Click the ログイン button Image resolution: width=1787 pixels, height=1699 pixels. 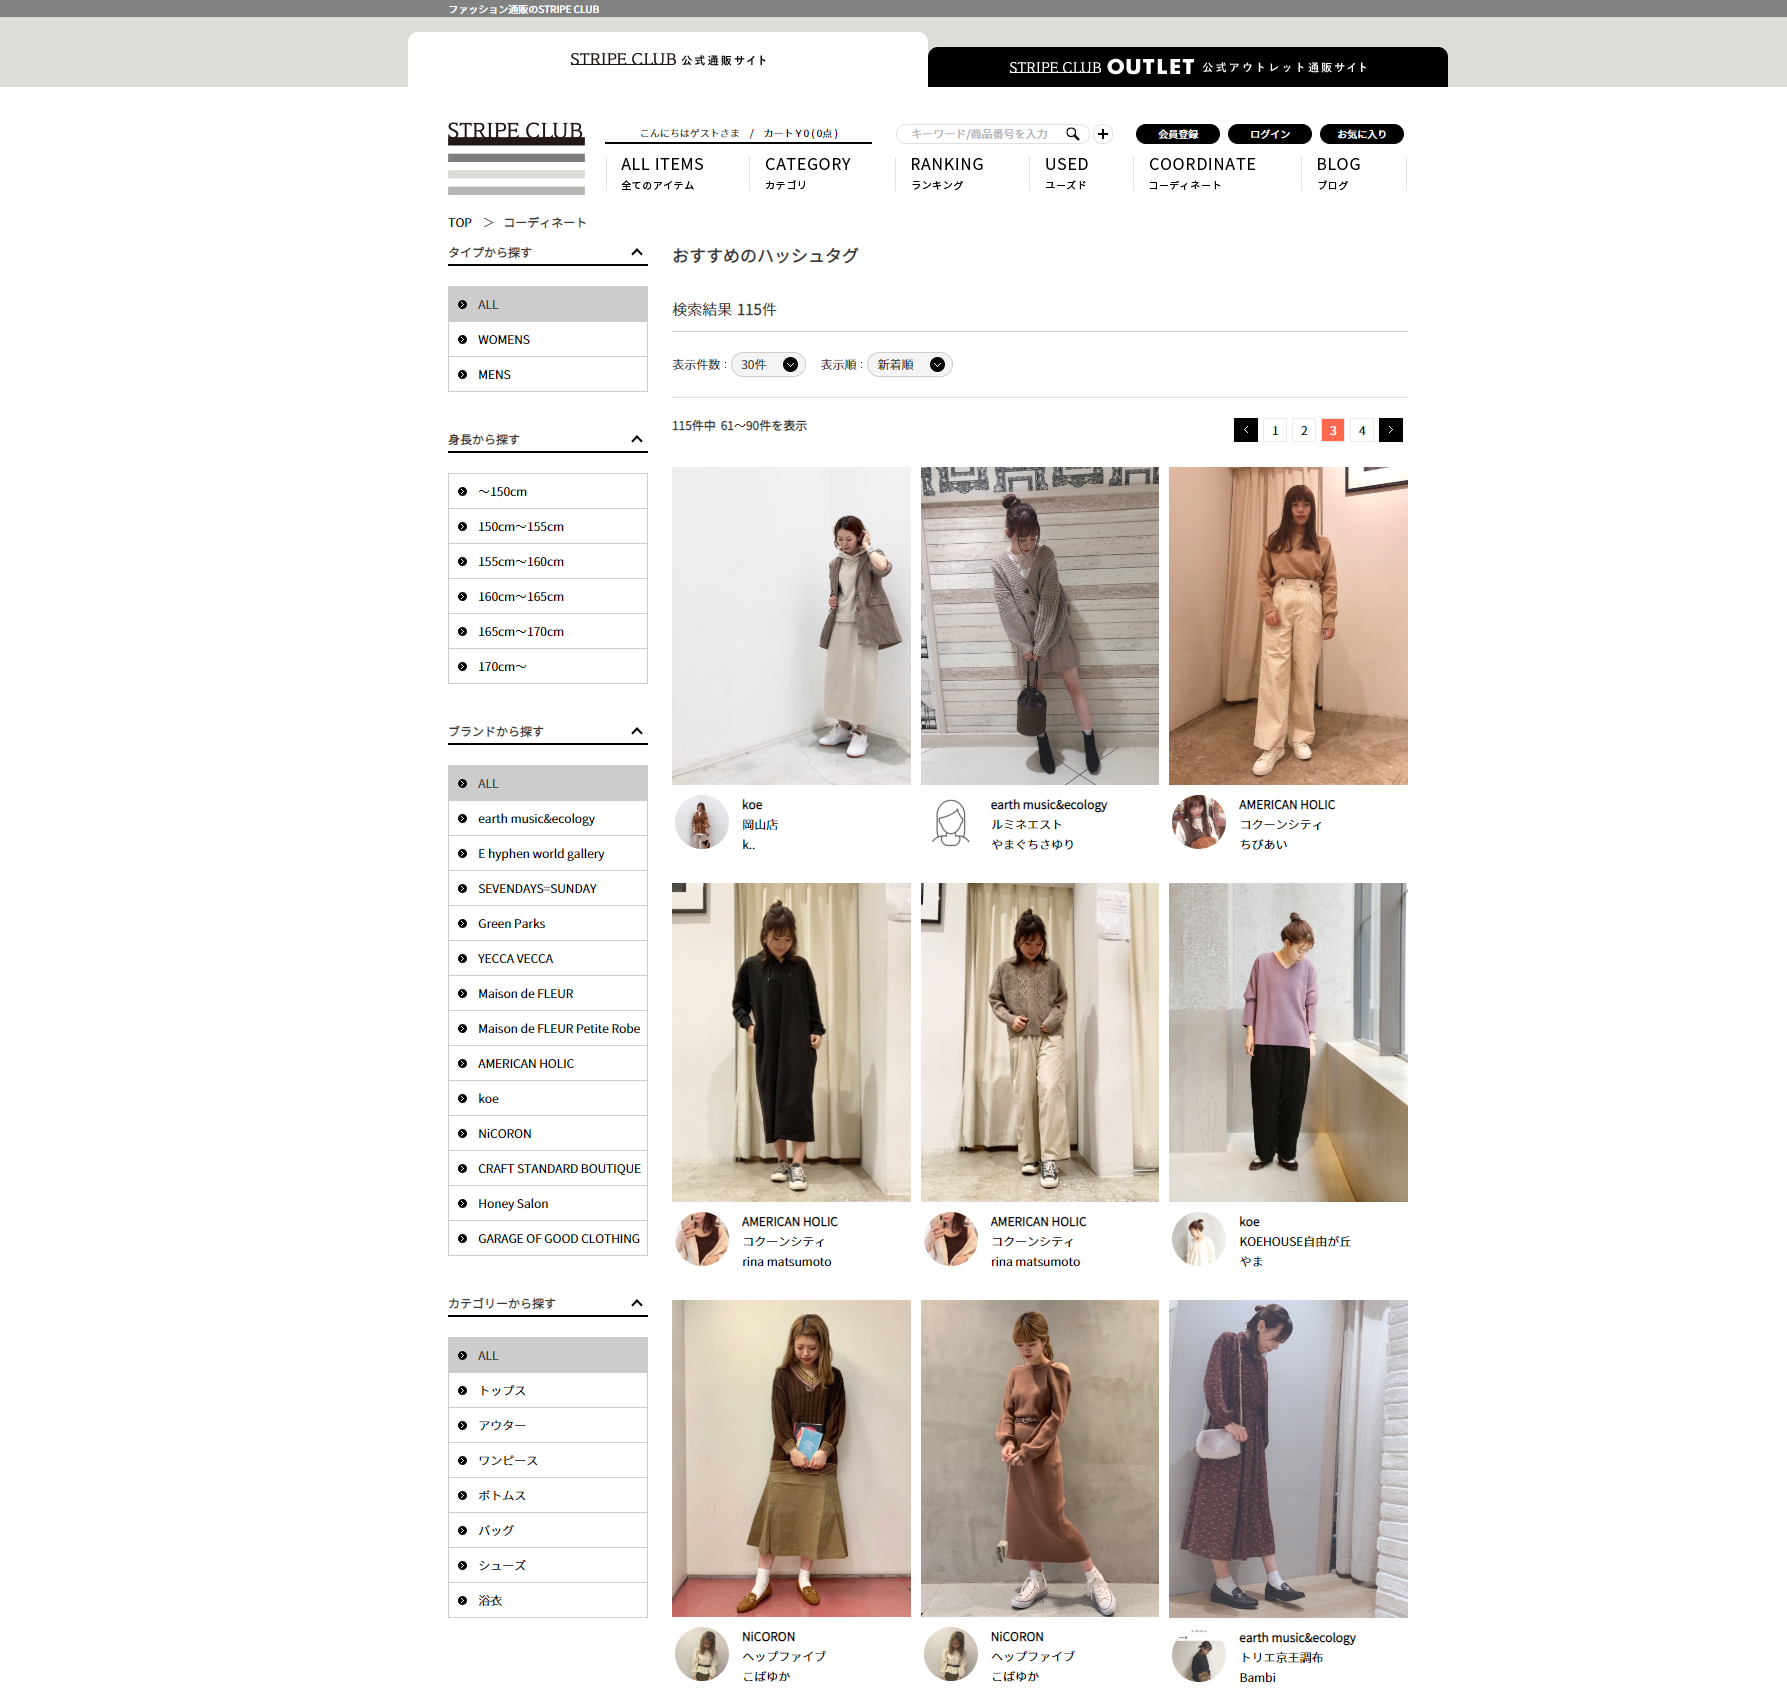[1270, 134]
